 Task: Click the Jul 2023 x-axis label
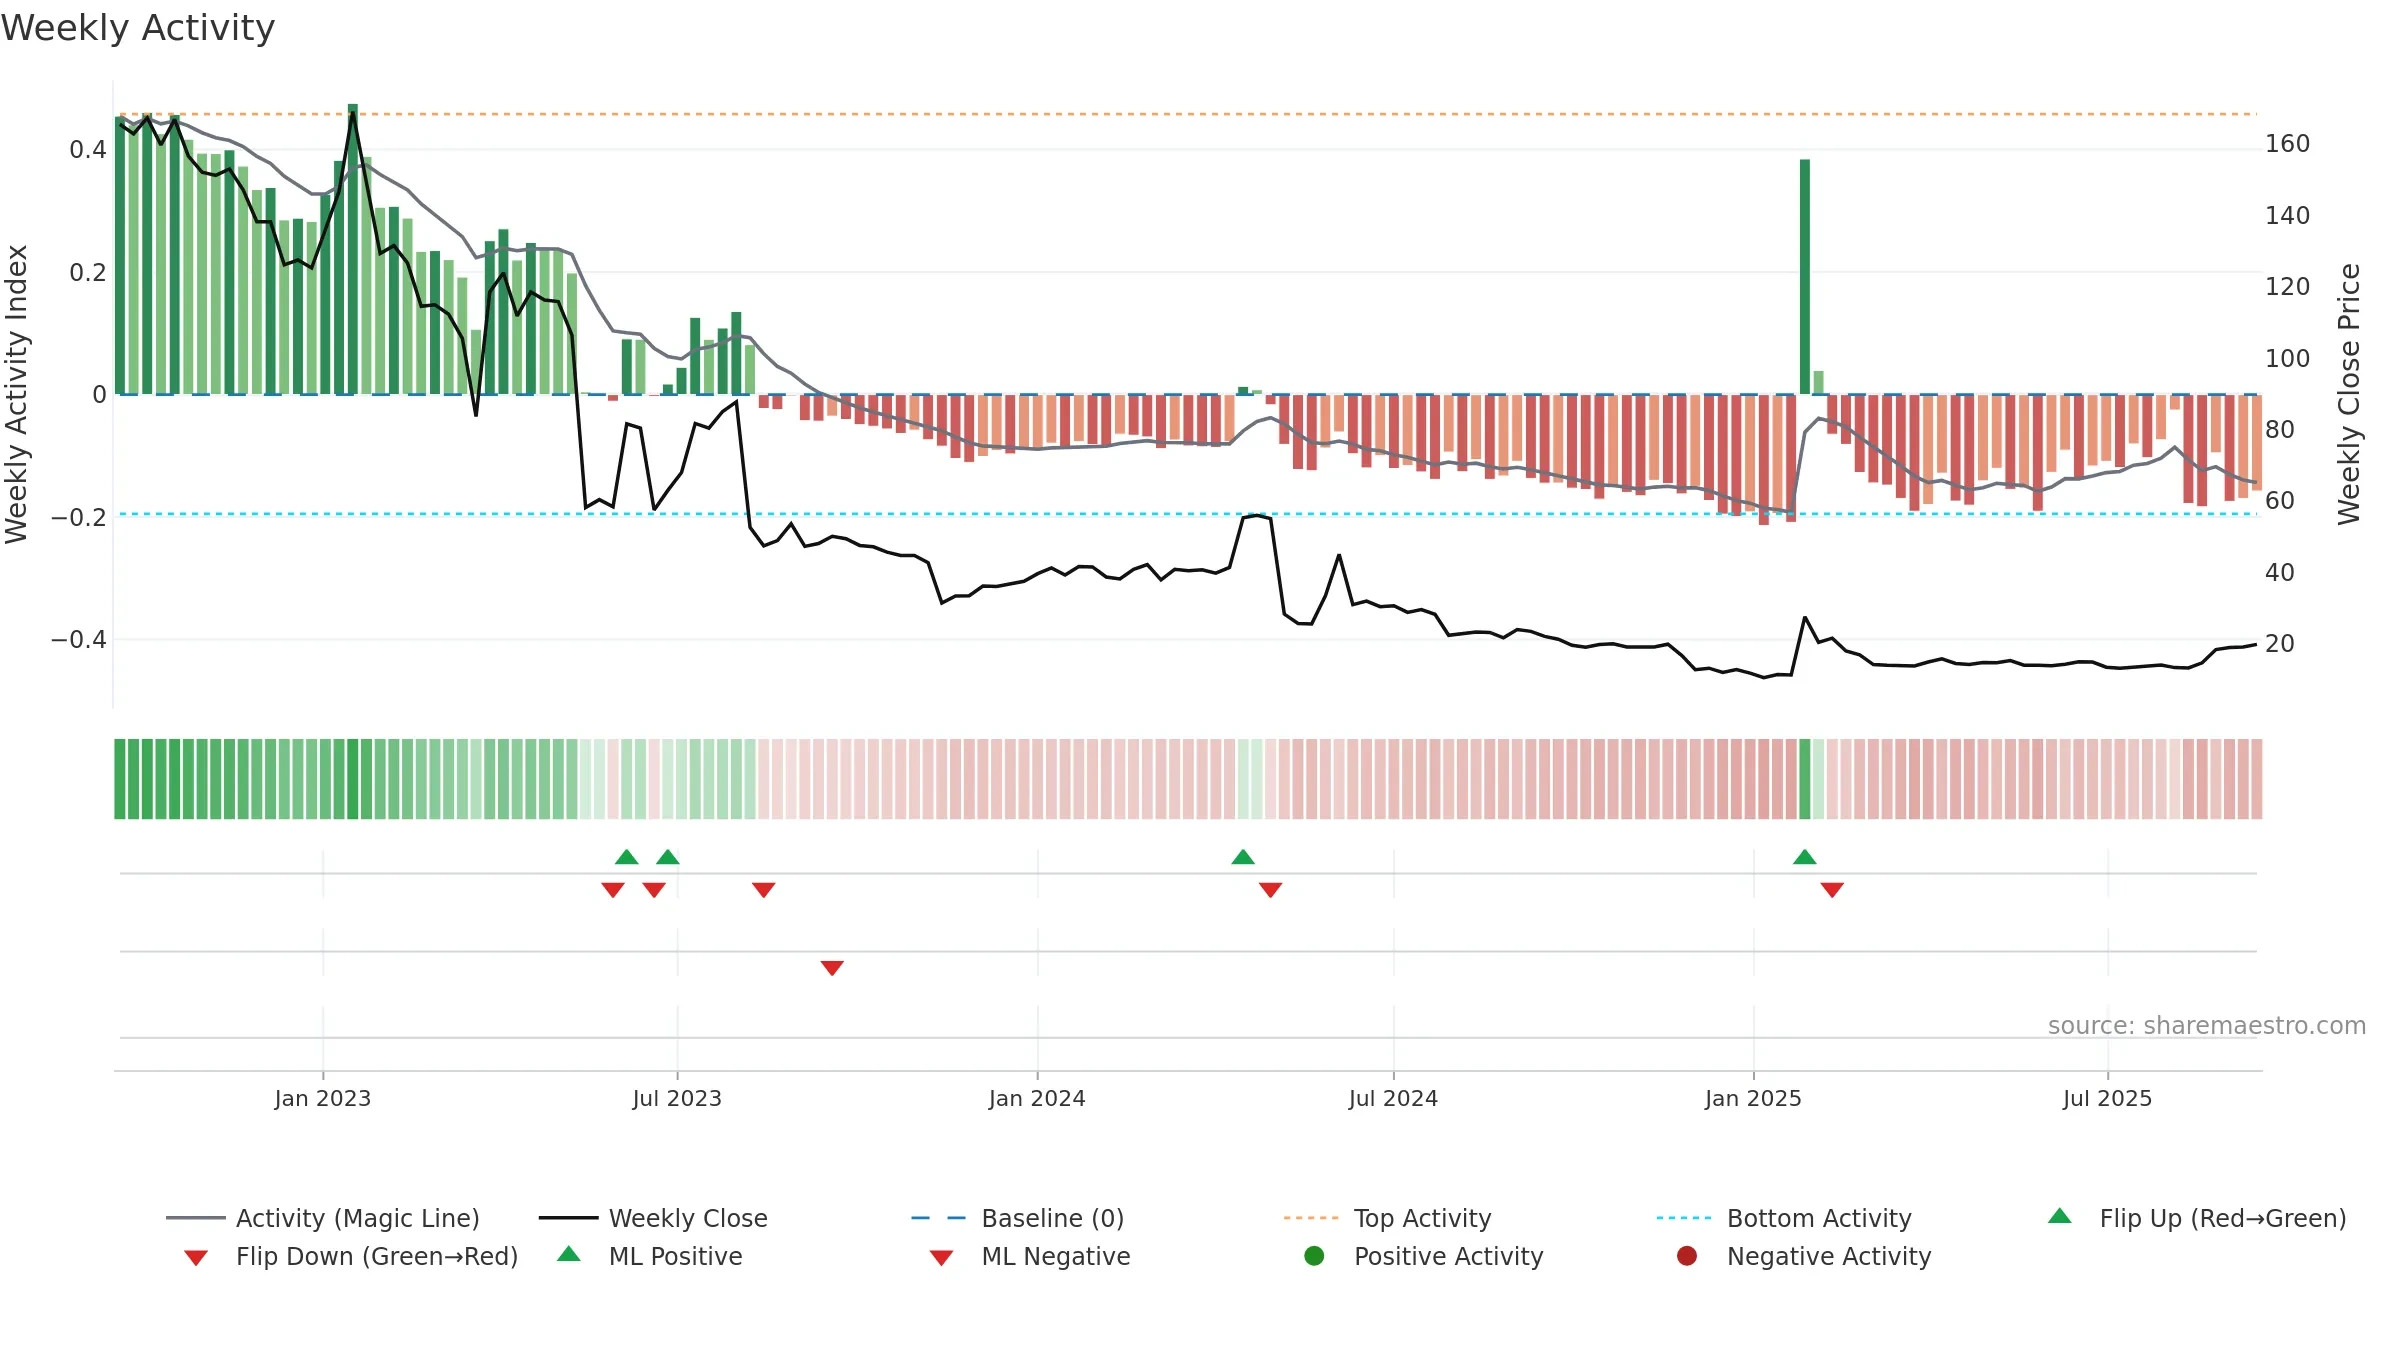[x=677, y=1098]
